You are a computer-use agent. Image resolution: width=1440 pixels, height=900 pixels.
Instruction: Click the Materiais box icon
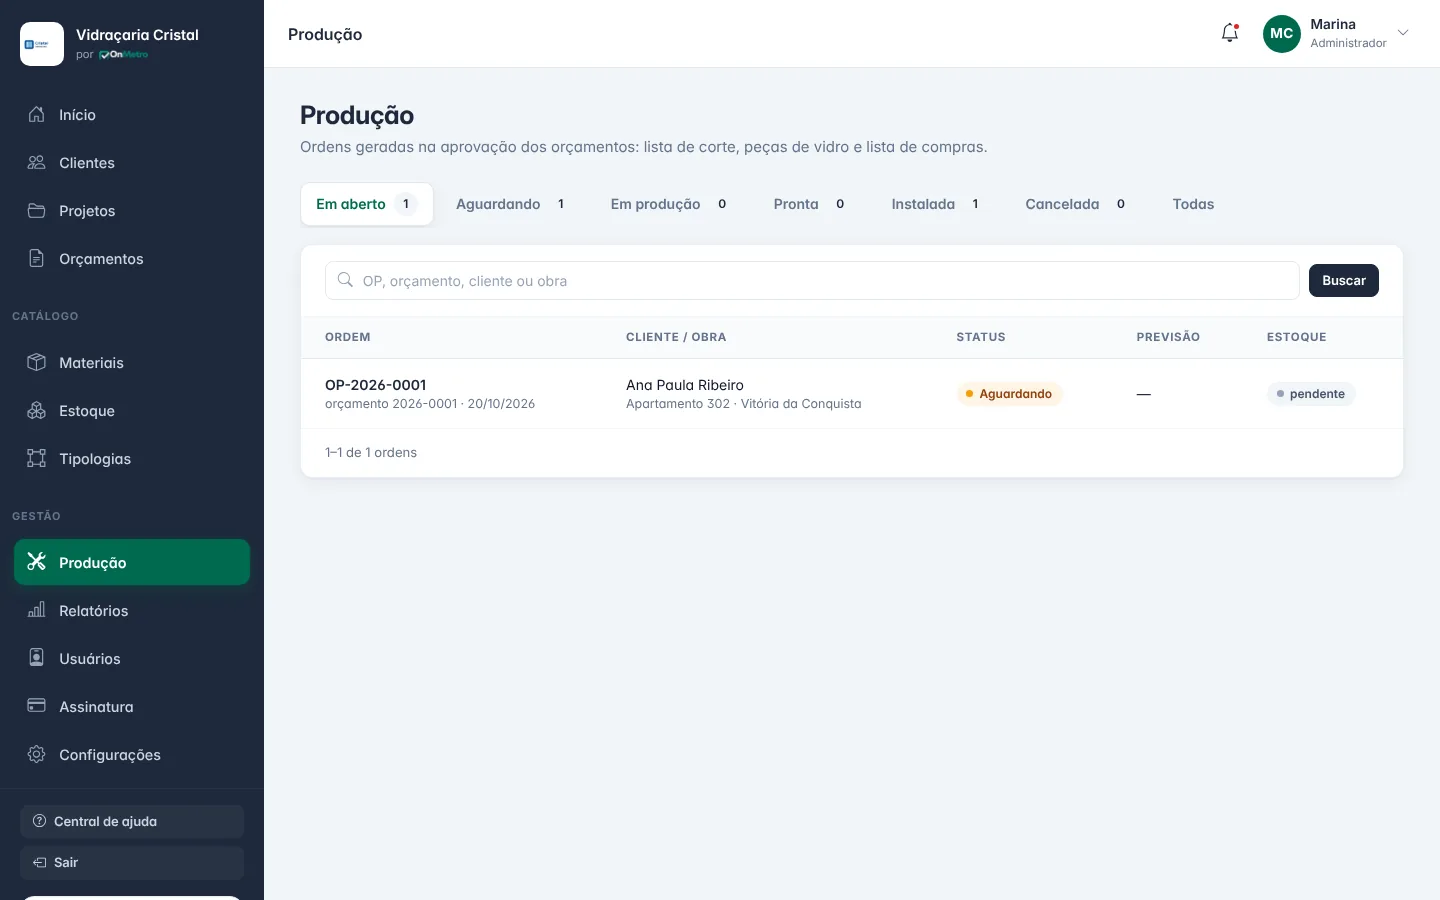tap(37, 362)
